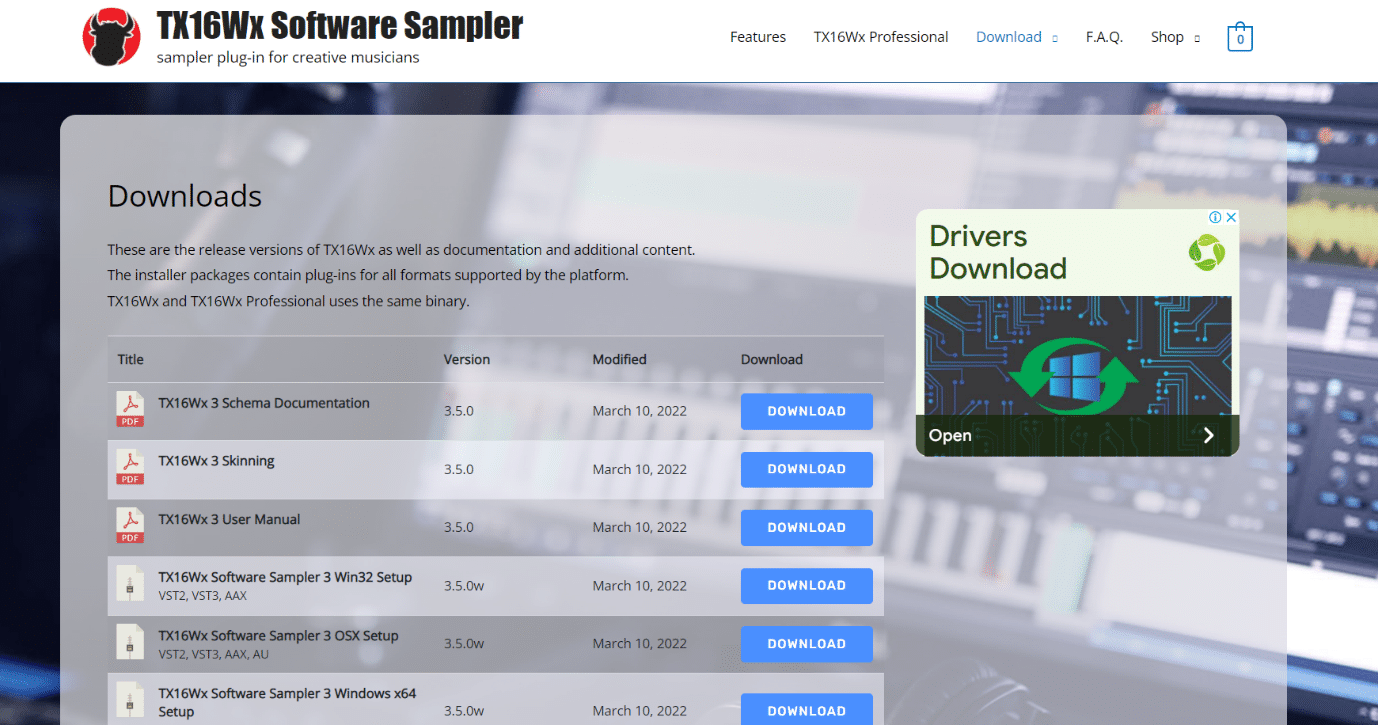1378x725 pixels.
Task: Click version 3.5.0 in Schema Documentation row
Action: (459, 411)
